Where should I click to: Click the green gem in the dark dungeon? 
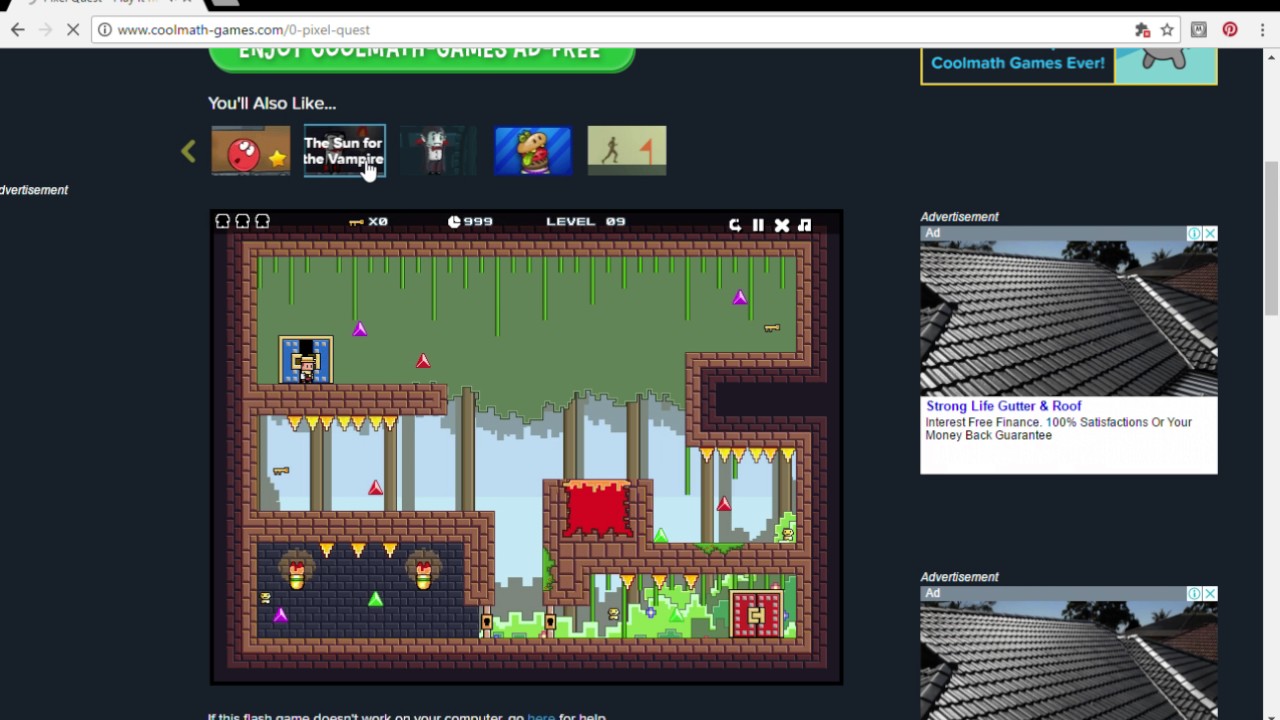(375, 599)
